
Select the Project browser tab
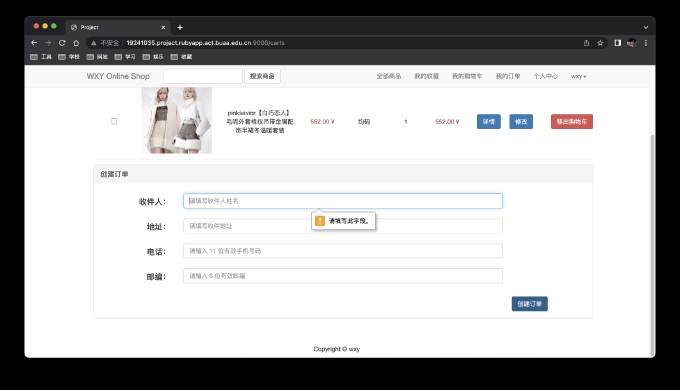click(118, 27)
